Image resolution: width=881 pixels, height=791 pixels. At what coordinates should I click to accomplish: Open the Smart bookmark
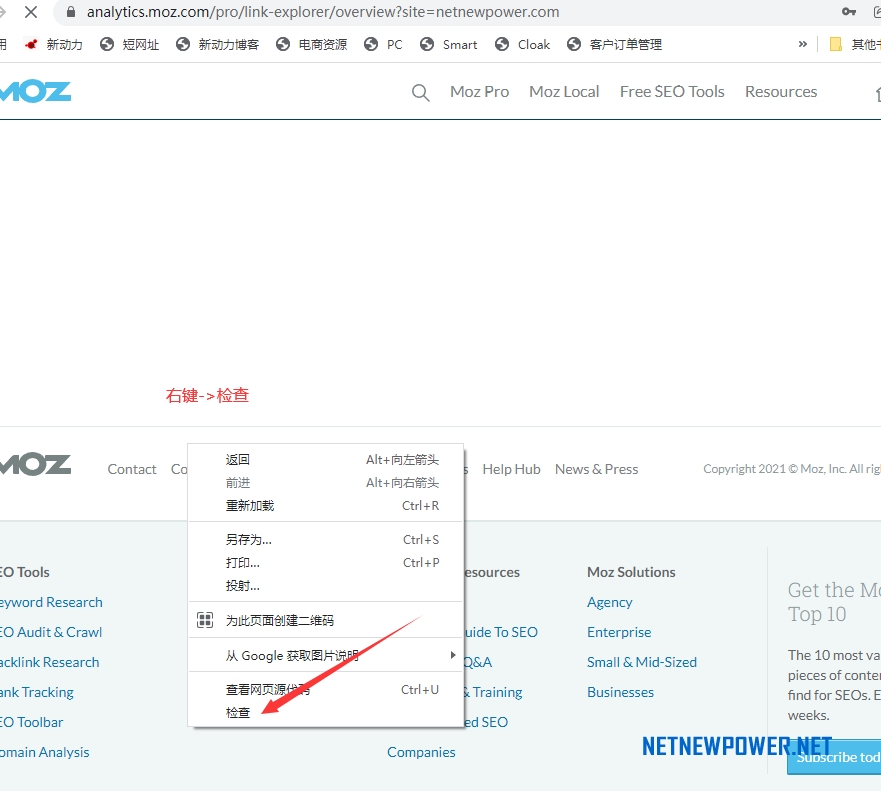click(449, 44)
